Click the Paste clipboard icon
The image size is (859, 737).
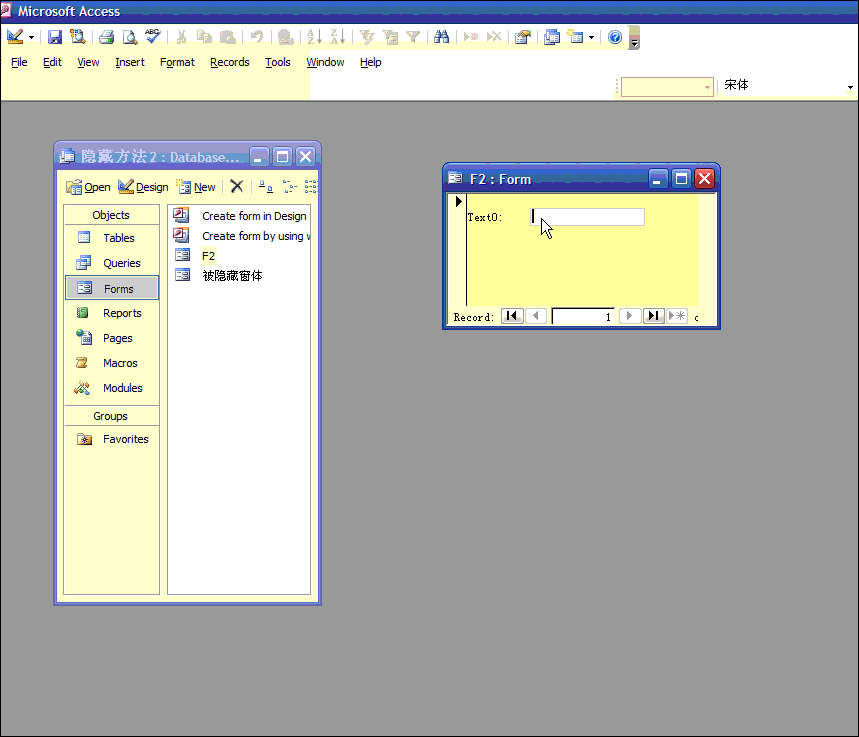(x=228, y=37)
